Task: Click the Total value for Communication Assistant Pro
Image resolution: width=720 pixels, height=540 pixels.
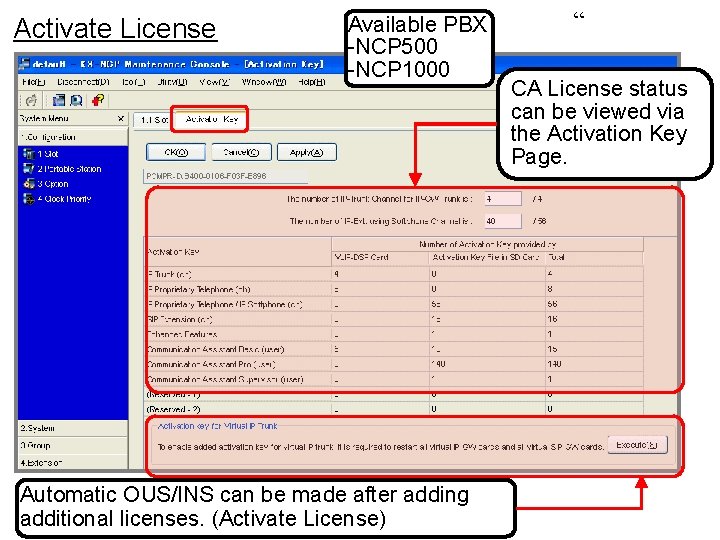Action: [554, 364]
